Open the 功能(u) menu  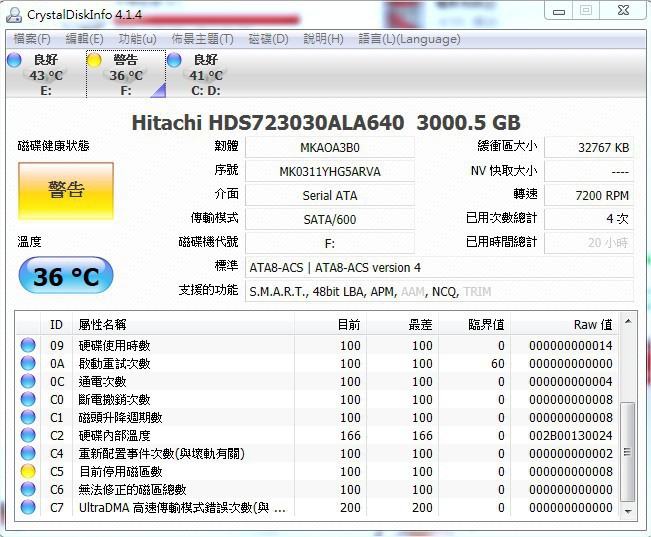tap(137, 39)
